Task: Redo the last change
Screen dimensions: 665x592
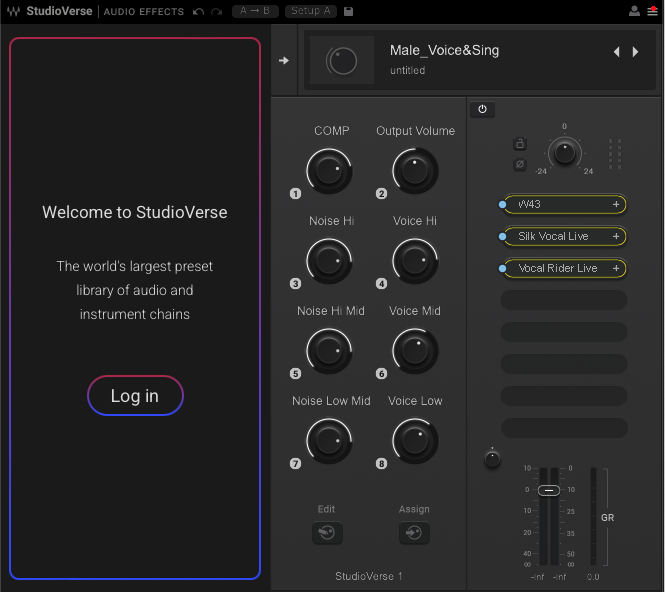Action: pyautogui.click(x=217, y=11)
